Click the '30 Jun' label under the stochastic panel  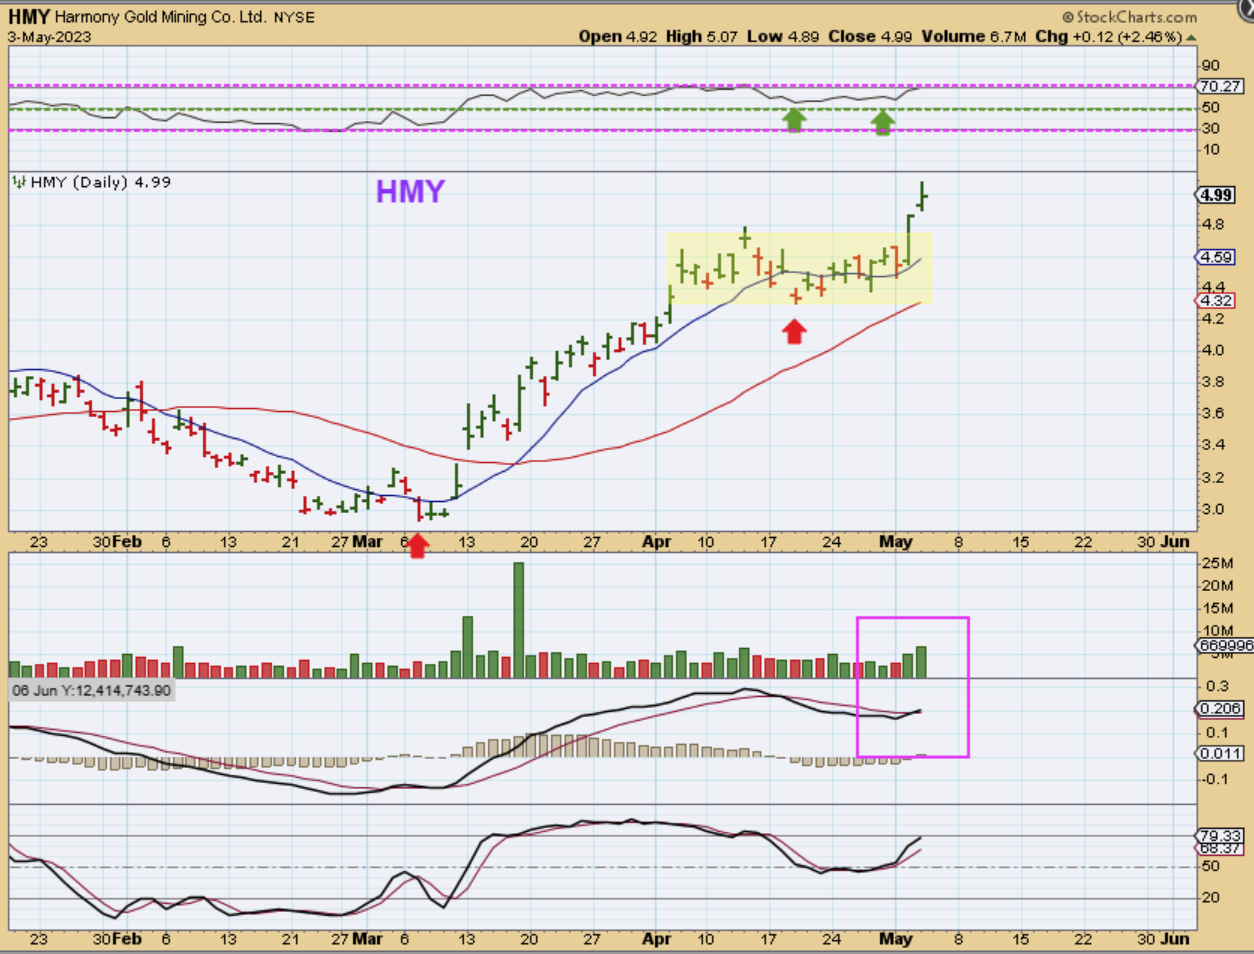pyautogui.click(x=1164, y=938)
